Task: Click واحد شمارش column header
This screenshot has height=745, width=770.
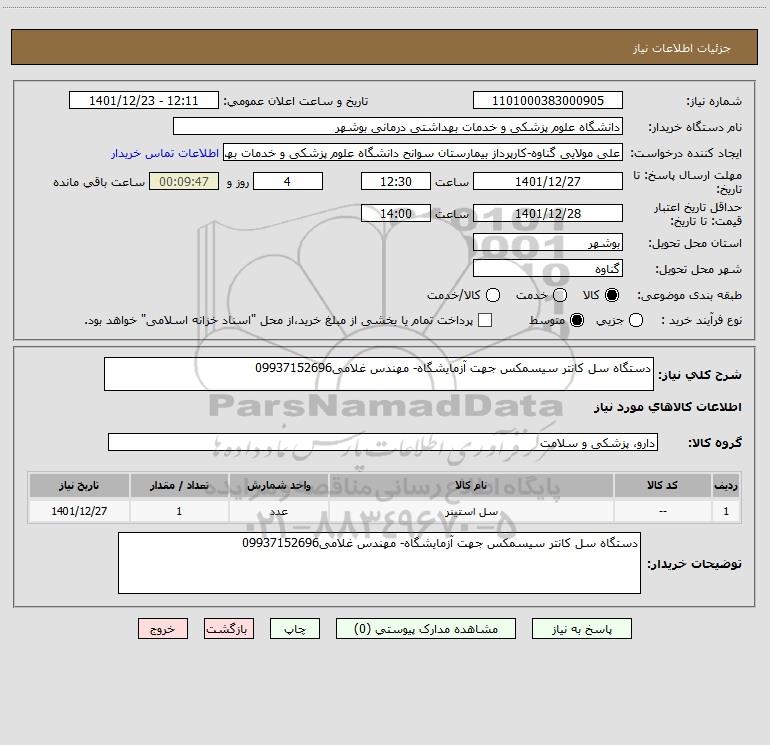Action: (x=278, y=486)
